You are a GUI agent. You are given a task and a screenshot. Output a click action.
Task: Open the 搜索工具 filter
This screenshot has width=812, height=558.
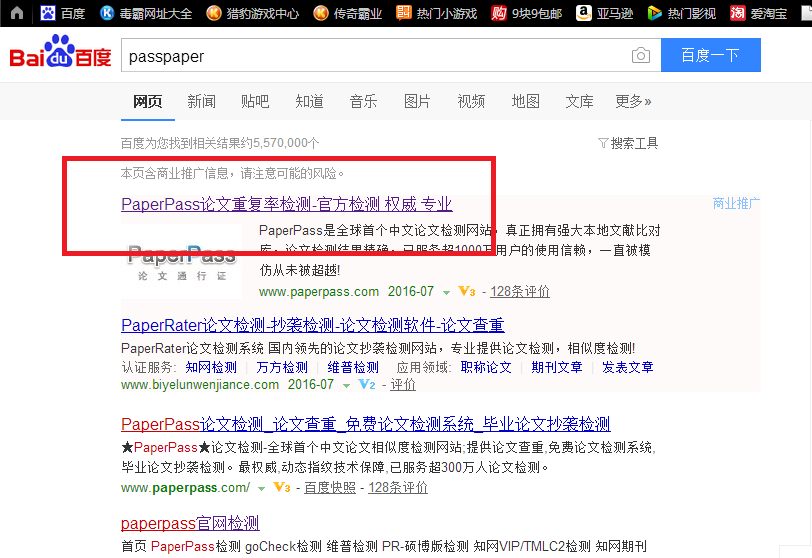tap(628, 143)
